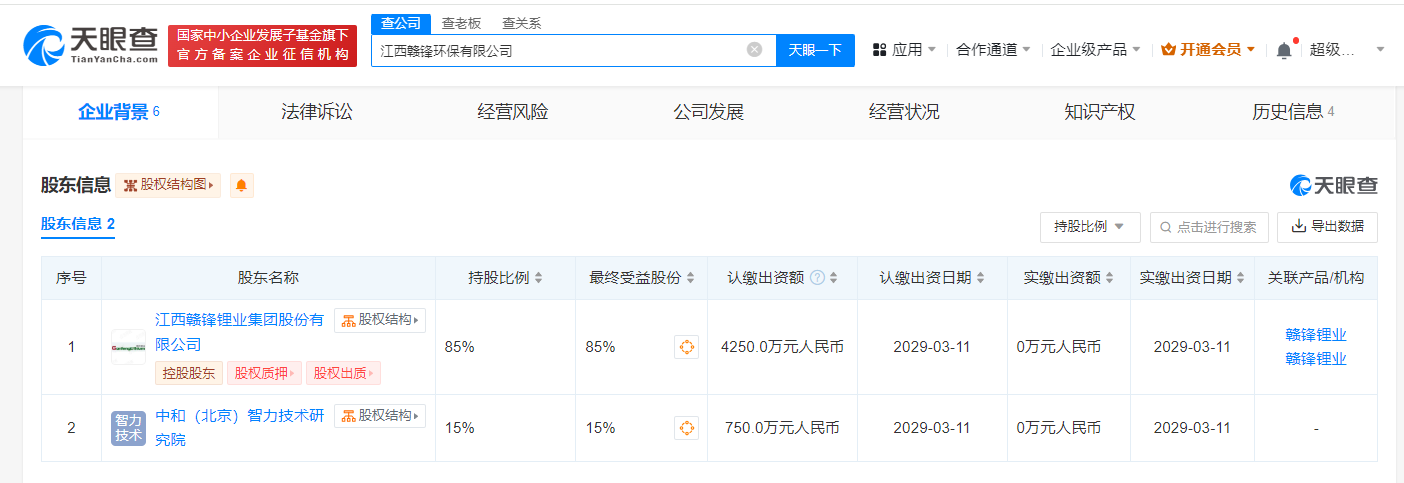Click the notification bell in top bar

pyautogui.click(x=1284, y=50)
